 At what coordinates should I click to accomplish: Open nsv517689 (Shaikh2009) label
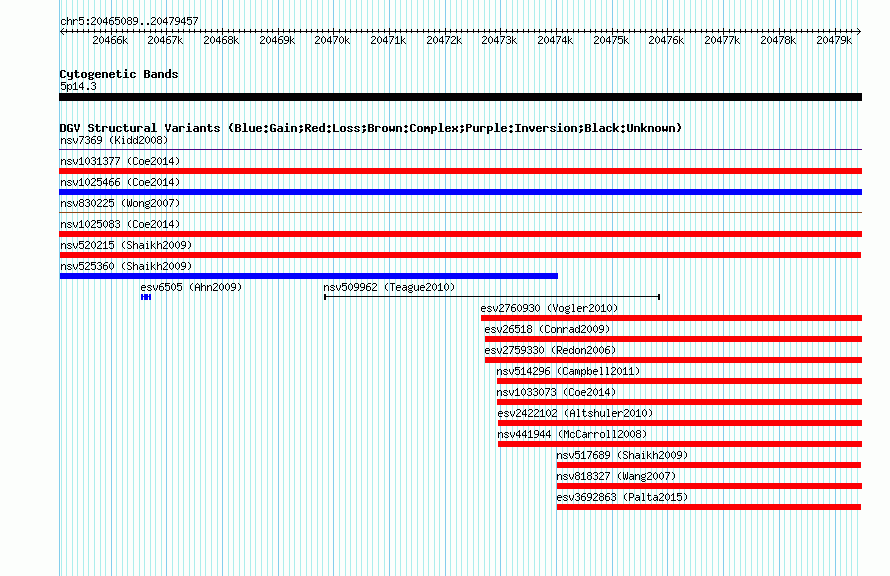click(622, 455)
